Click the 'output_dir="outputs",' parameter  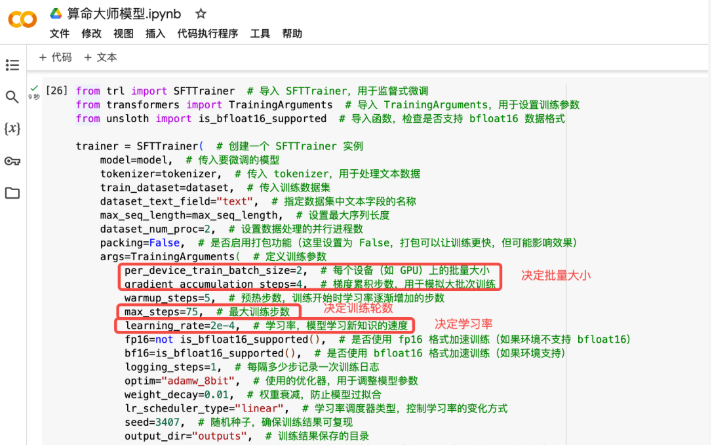pyautogui.click(x=188, y=436)
